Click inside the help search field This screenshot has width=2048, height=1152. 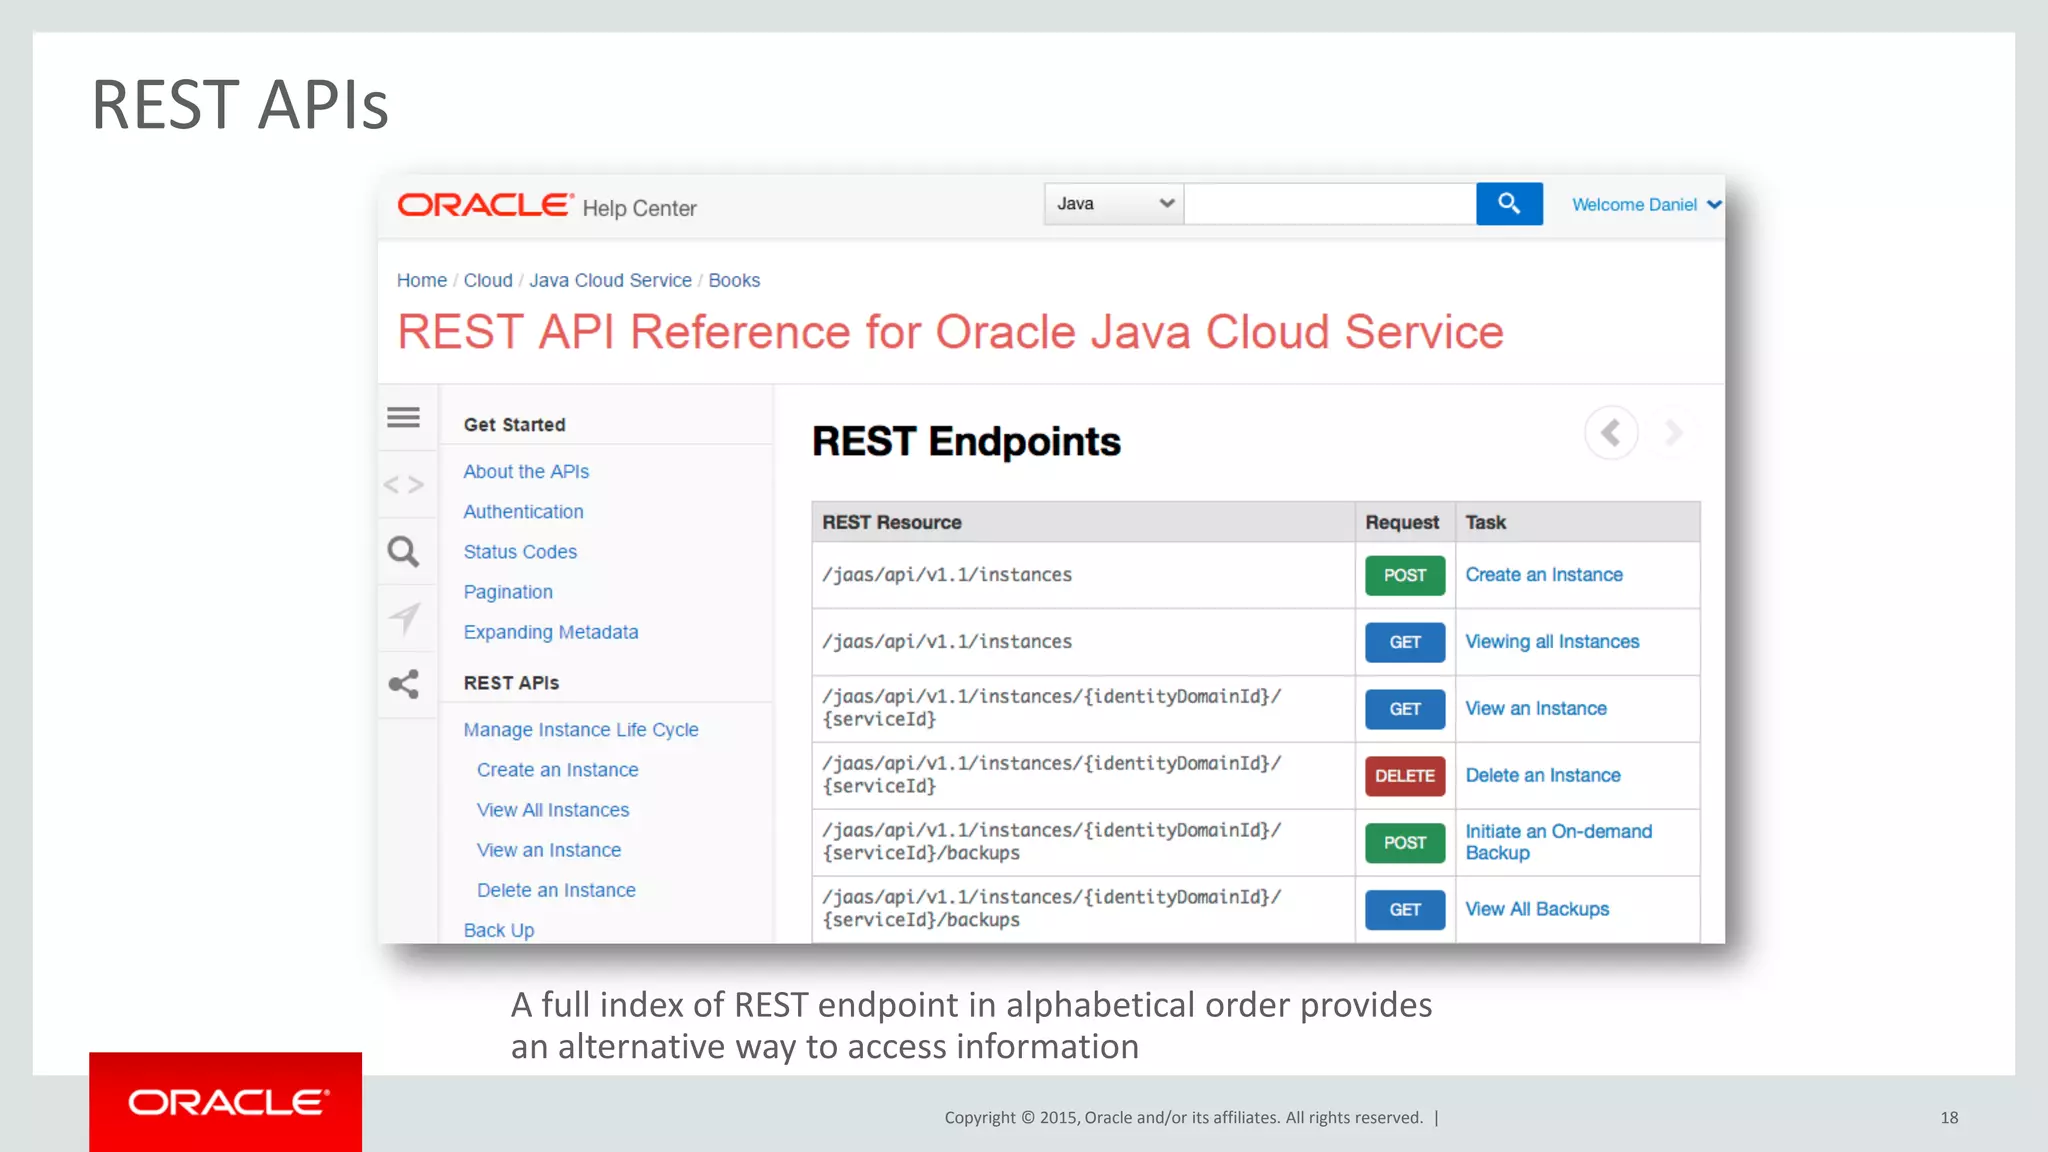point(1329,204)
